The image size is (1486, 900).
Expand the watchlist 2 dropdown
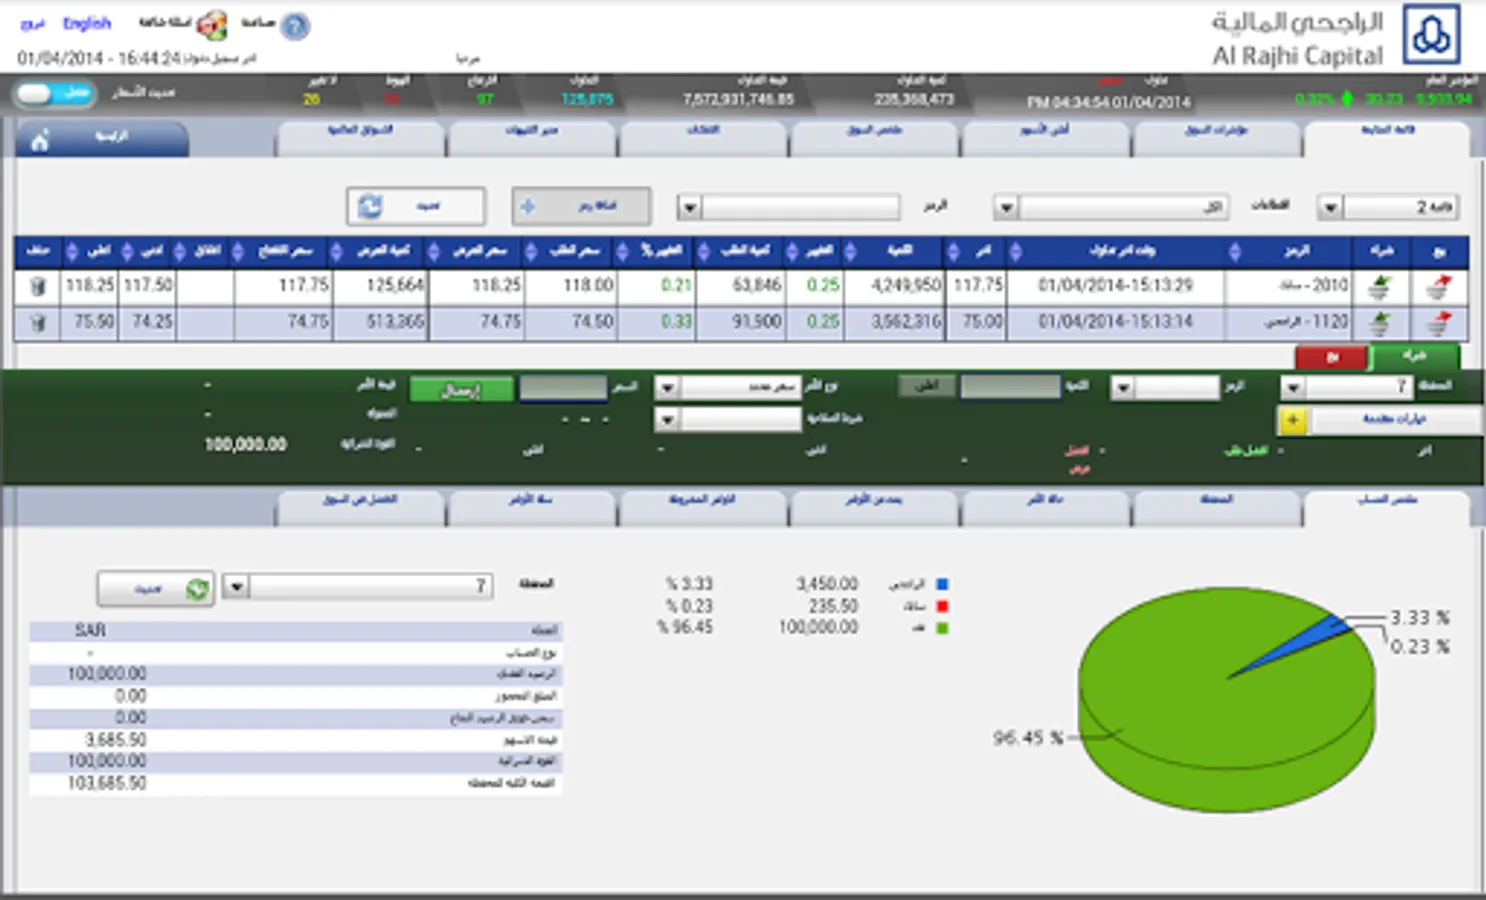(1330, 208)
